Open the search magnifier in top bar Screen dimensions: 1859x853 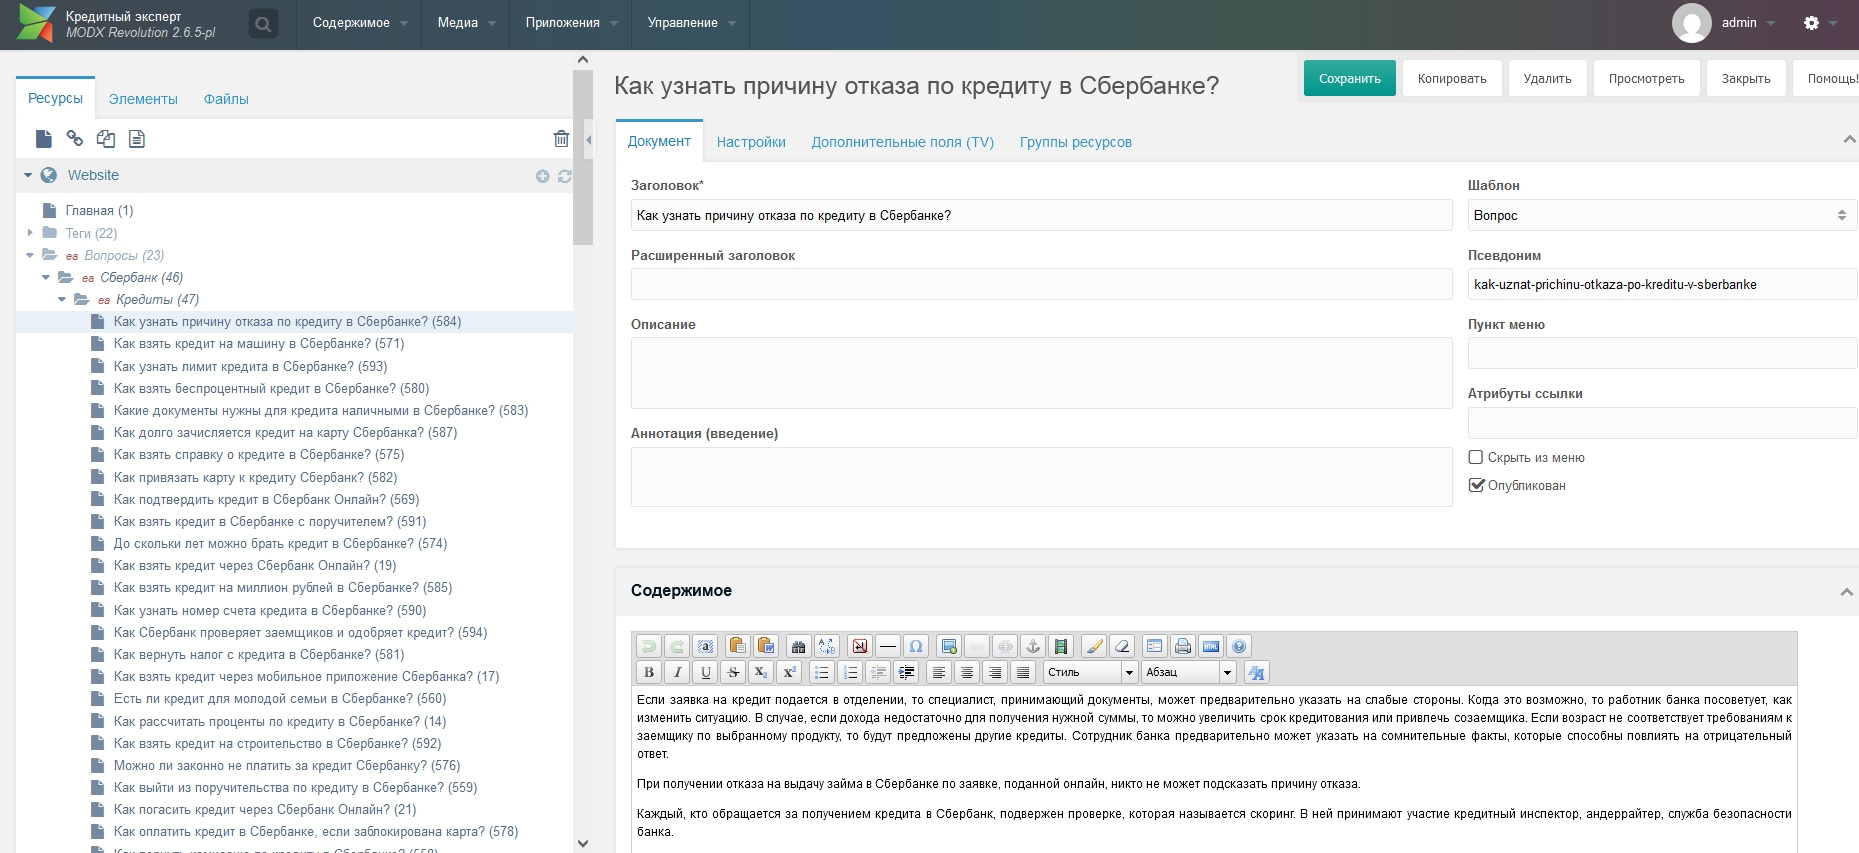pyautogui.click(x=263, y=24)
